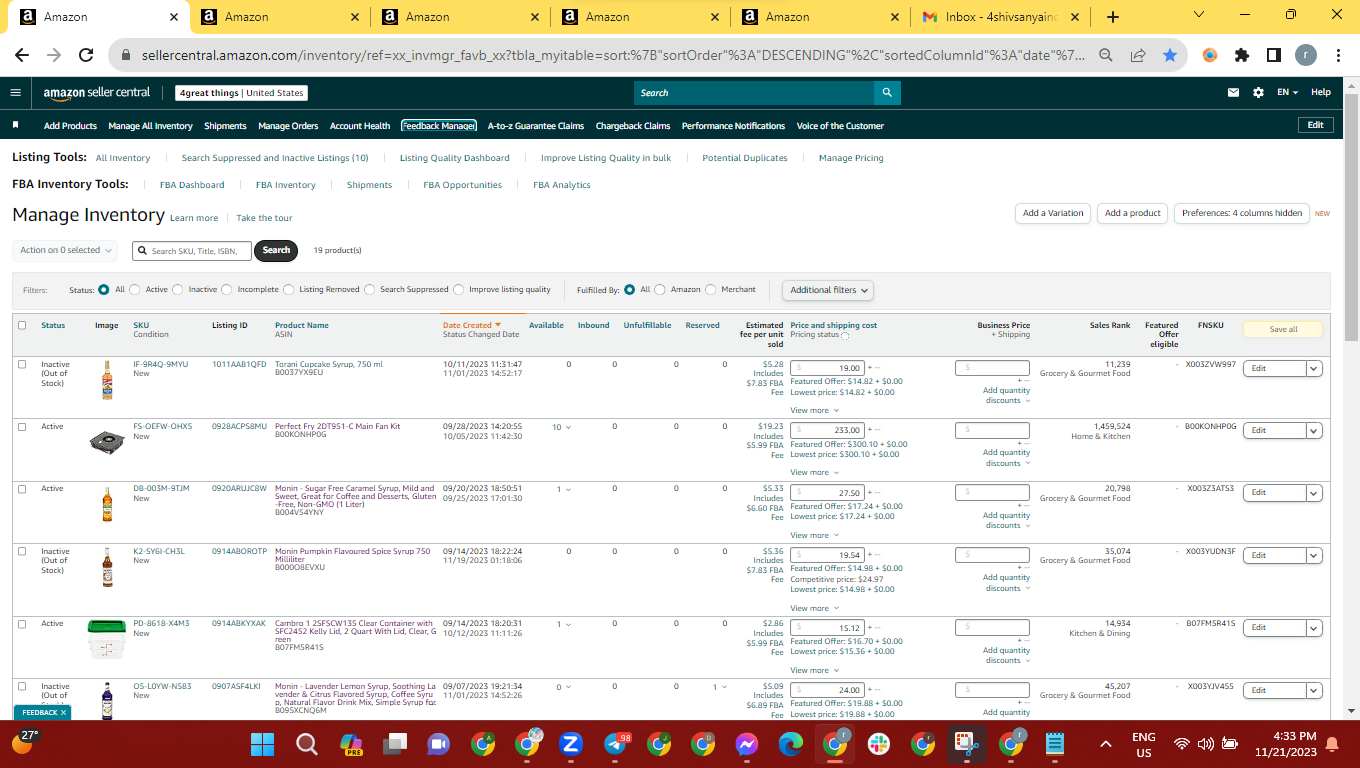This screenshot has width=1360, height=768.
Task: Tick the select-all checkbox in the table header
Action: pos(22,325)
